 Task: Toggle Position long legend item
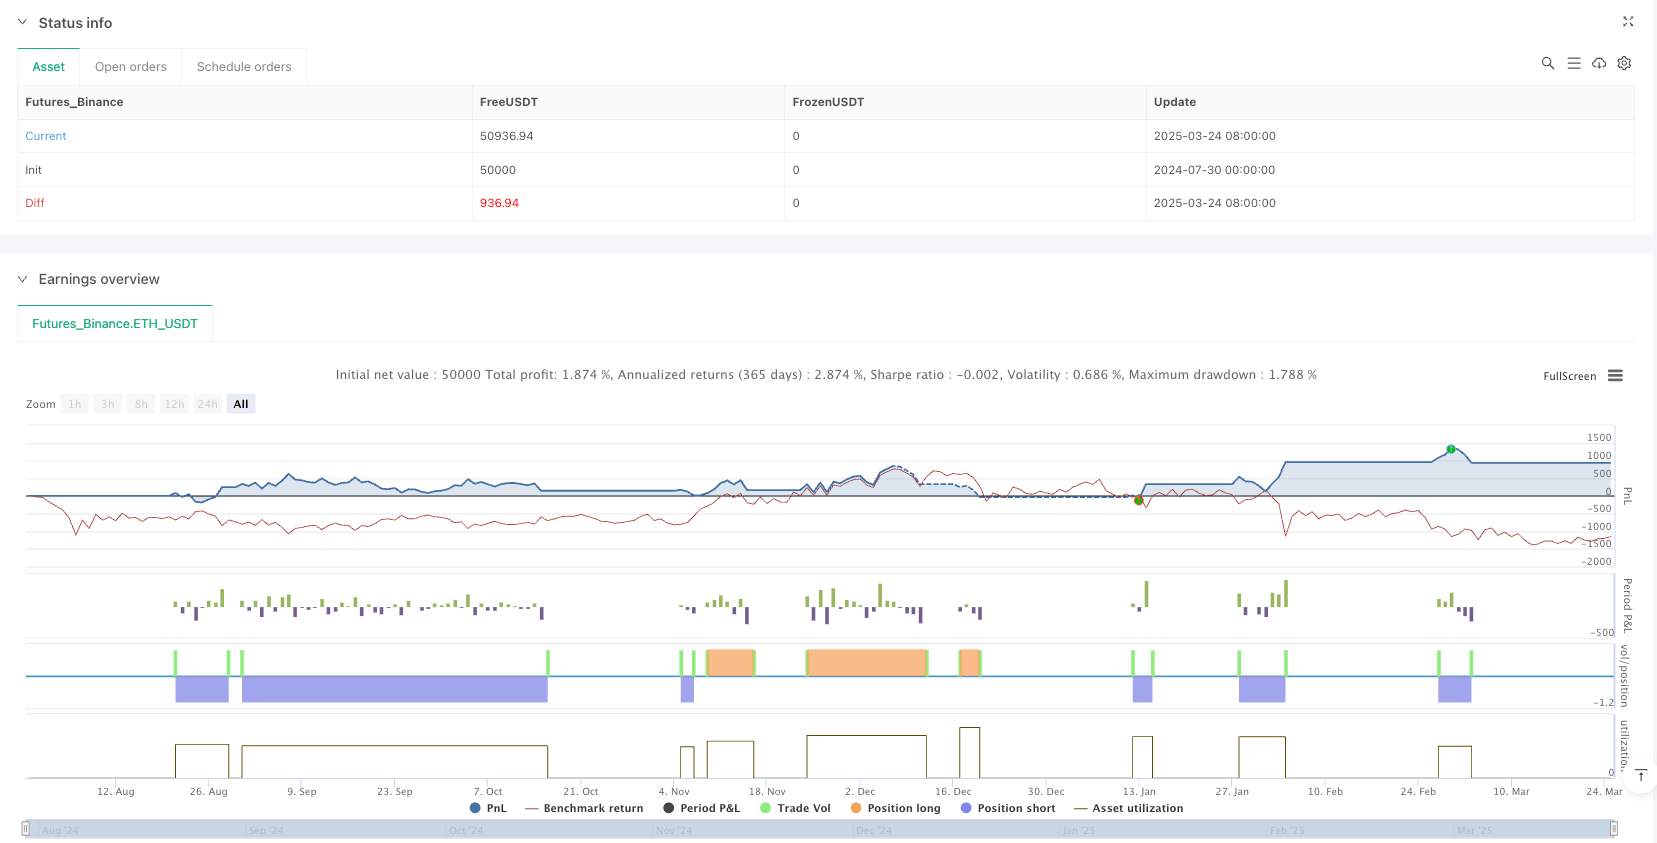click(895, 808)
